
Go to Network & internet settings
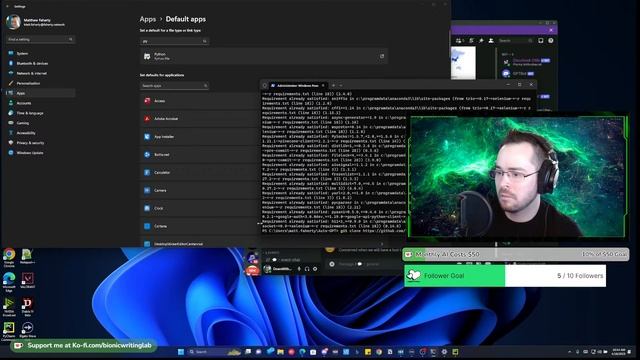tap(40, 73)
